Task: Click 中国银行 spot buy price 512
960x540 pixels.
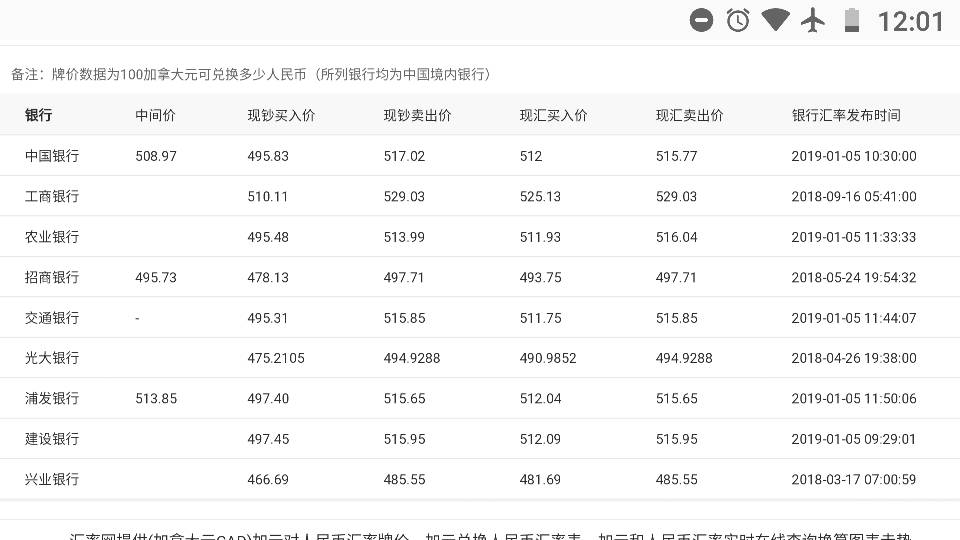Action: click(x=531, y=156)
